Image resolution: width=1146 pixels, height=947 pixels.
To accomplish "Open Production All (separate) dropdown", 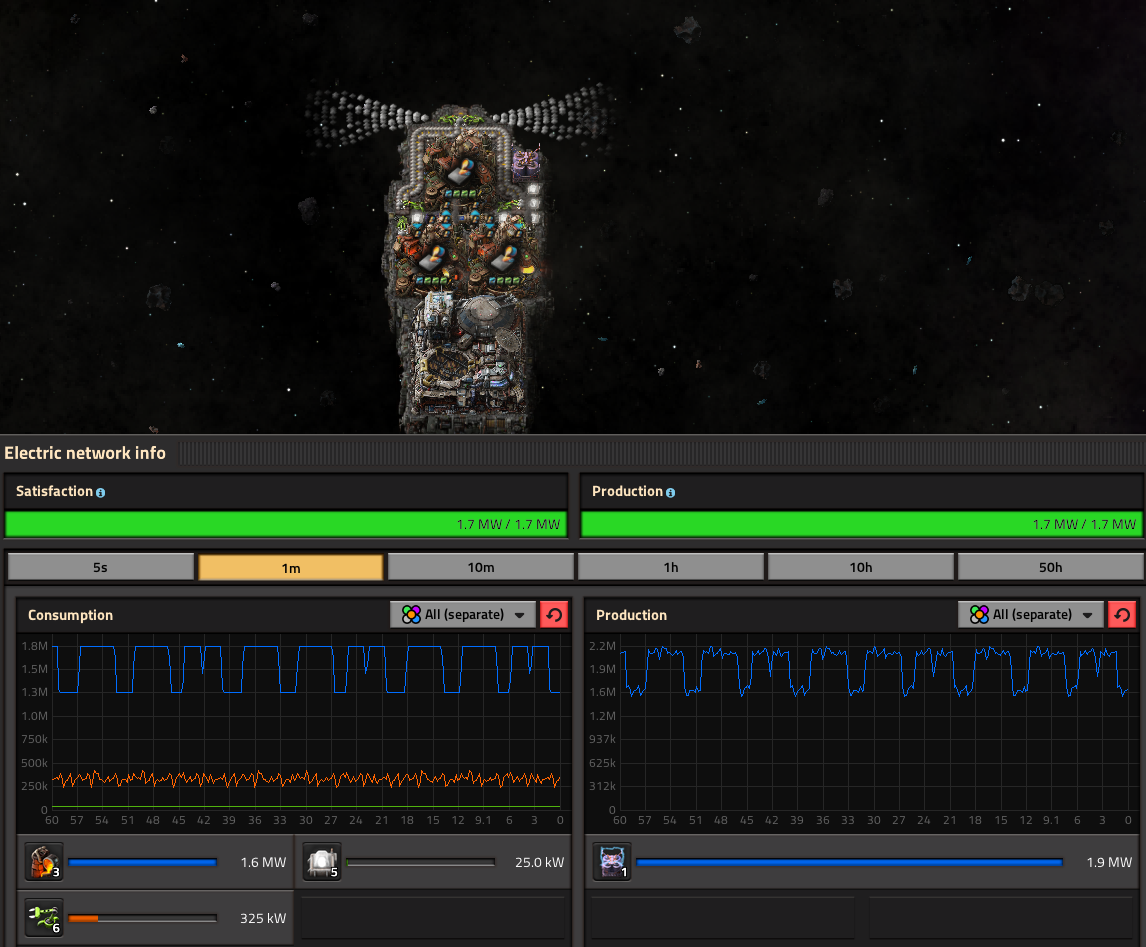I will 1031,615.
